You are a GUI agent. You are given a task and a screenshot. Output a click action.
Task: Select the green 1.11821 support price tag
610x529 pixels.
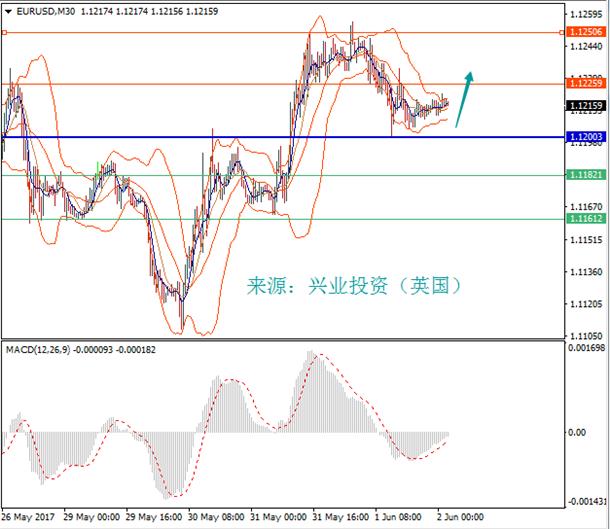pos(586,175)
